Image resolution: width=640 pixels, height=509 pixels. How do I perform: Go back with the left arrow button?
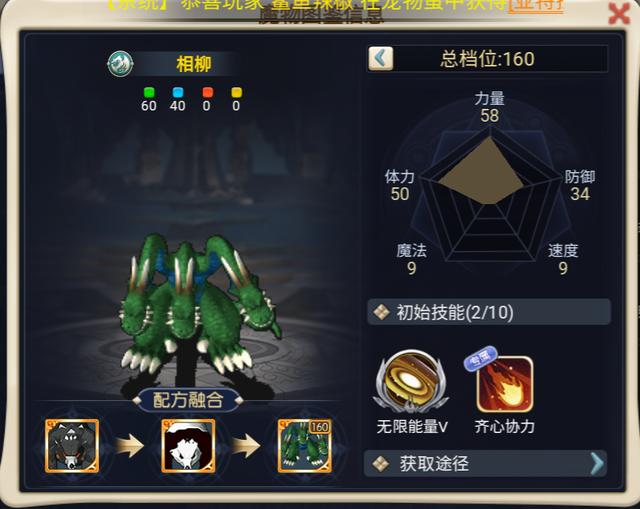[x=381, y=58]
